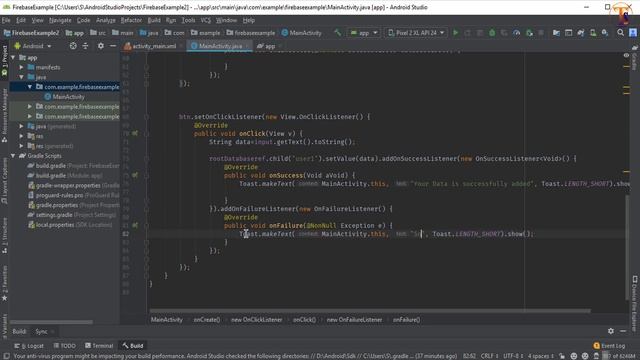Collapse the java folder arrow
Screen dimensions: 640x360
pyautogui.click(x=22, y=77)
